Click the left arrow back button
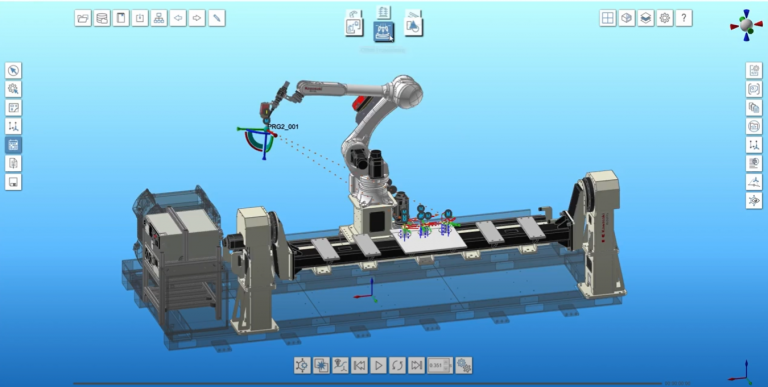The image size is (768, 387). click(178, 18)
